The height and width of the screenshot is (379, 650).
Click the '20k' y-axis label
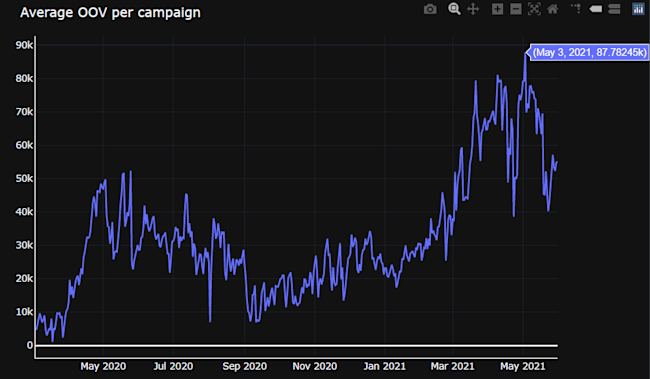24,279
